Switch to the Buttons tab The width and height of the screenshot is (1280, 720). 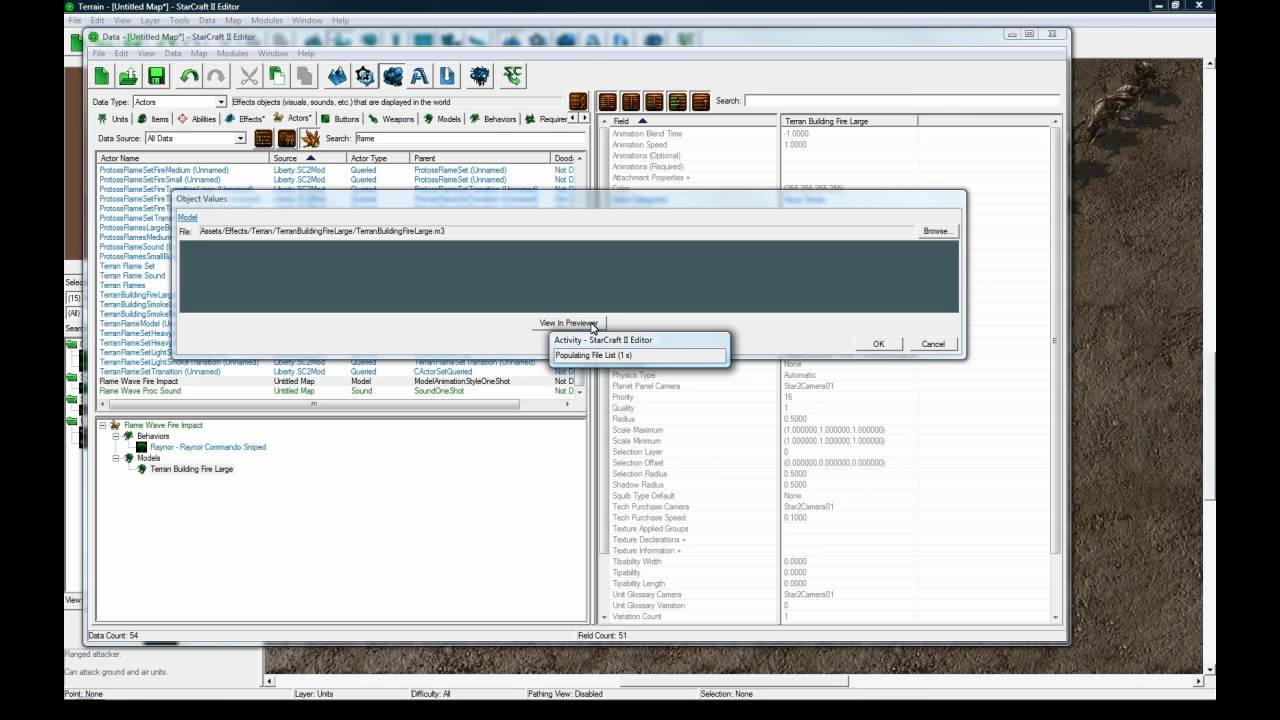339,119
